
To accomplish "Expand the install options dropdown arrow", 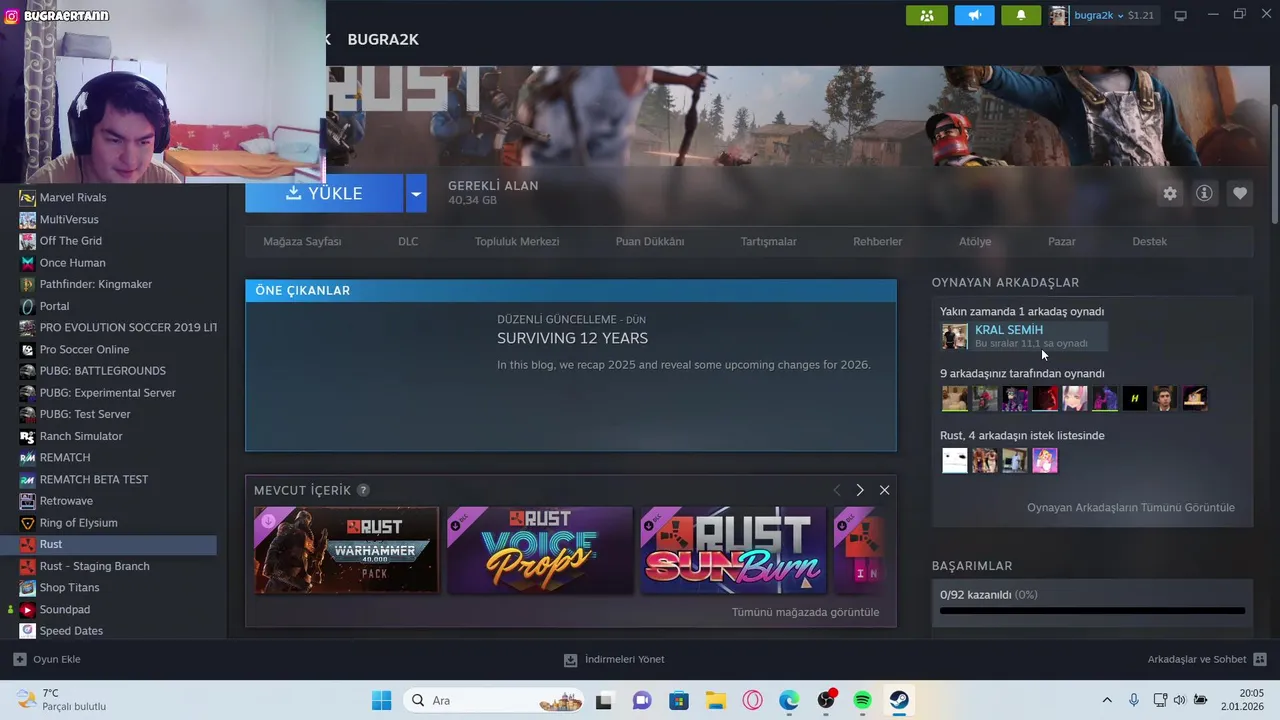I will 416,193.
